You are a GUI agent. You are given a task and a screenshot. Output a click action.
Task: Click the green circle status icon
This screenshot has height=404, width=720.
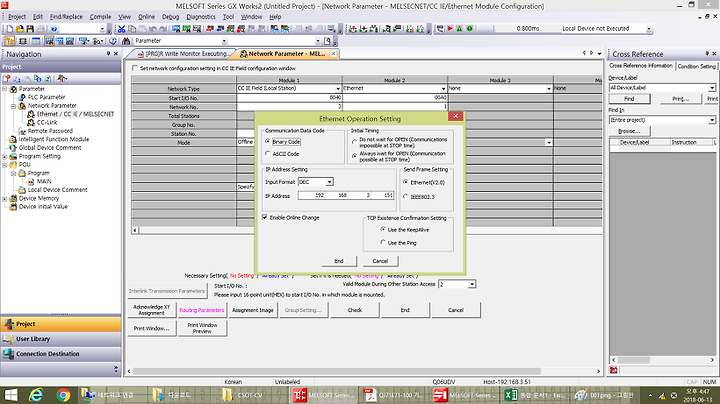click(470, 28)
